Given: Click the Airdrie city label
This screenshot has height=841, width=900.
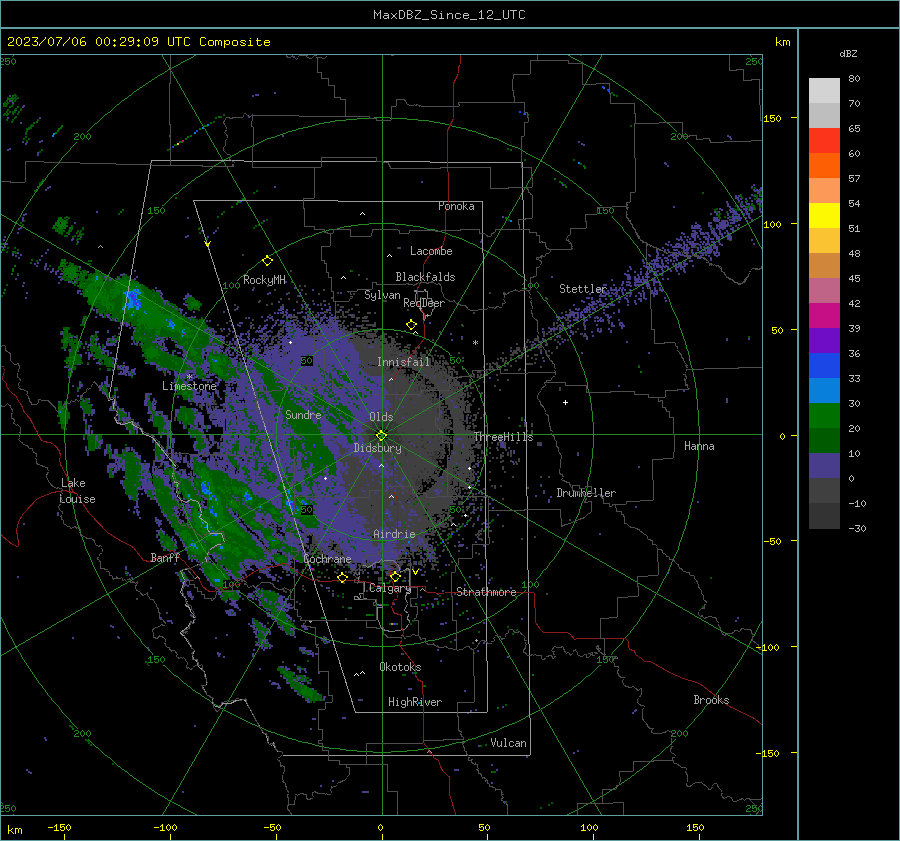Looking at the screenshot, I should 394,534.
